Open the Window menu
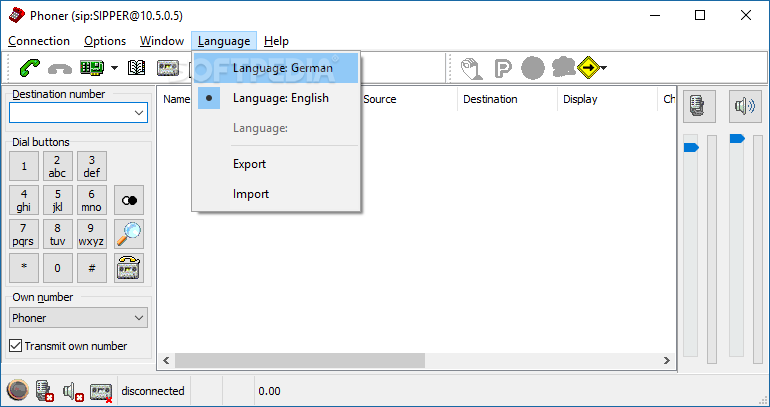 point(162,41)
